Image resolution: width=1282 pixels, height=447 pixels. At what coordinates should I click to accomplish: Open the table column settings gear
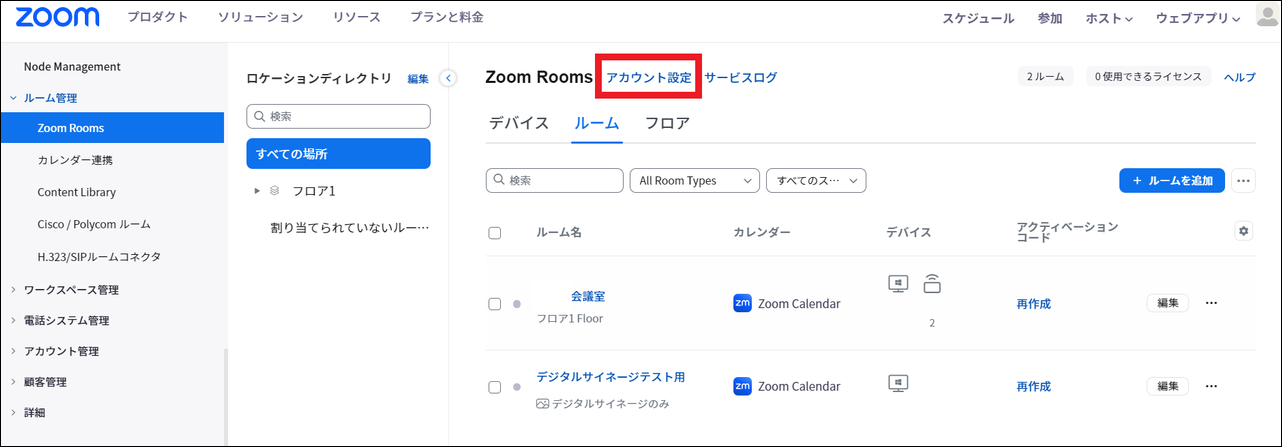click(1244, 231)
